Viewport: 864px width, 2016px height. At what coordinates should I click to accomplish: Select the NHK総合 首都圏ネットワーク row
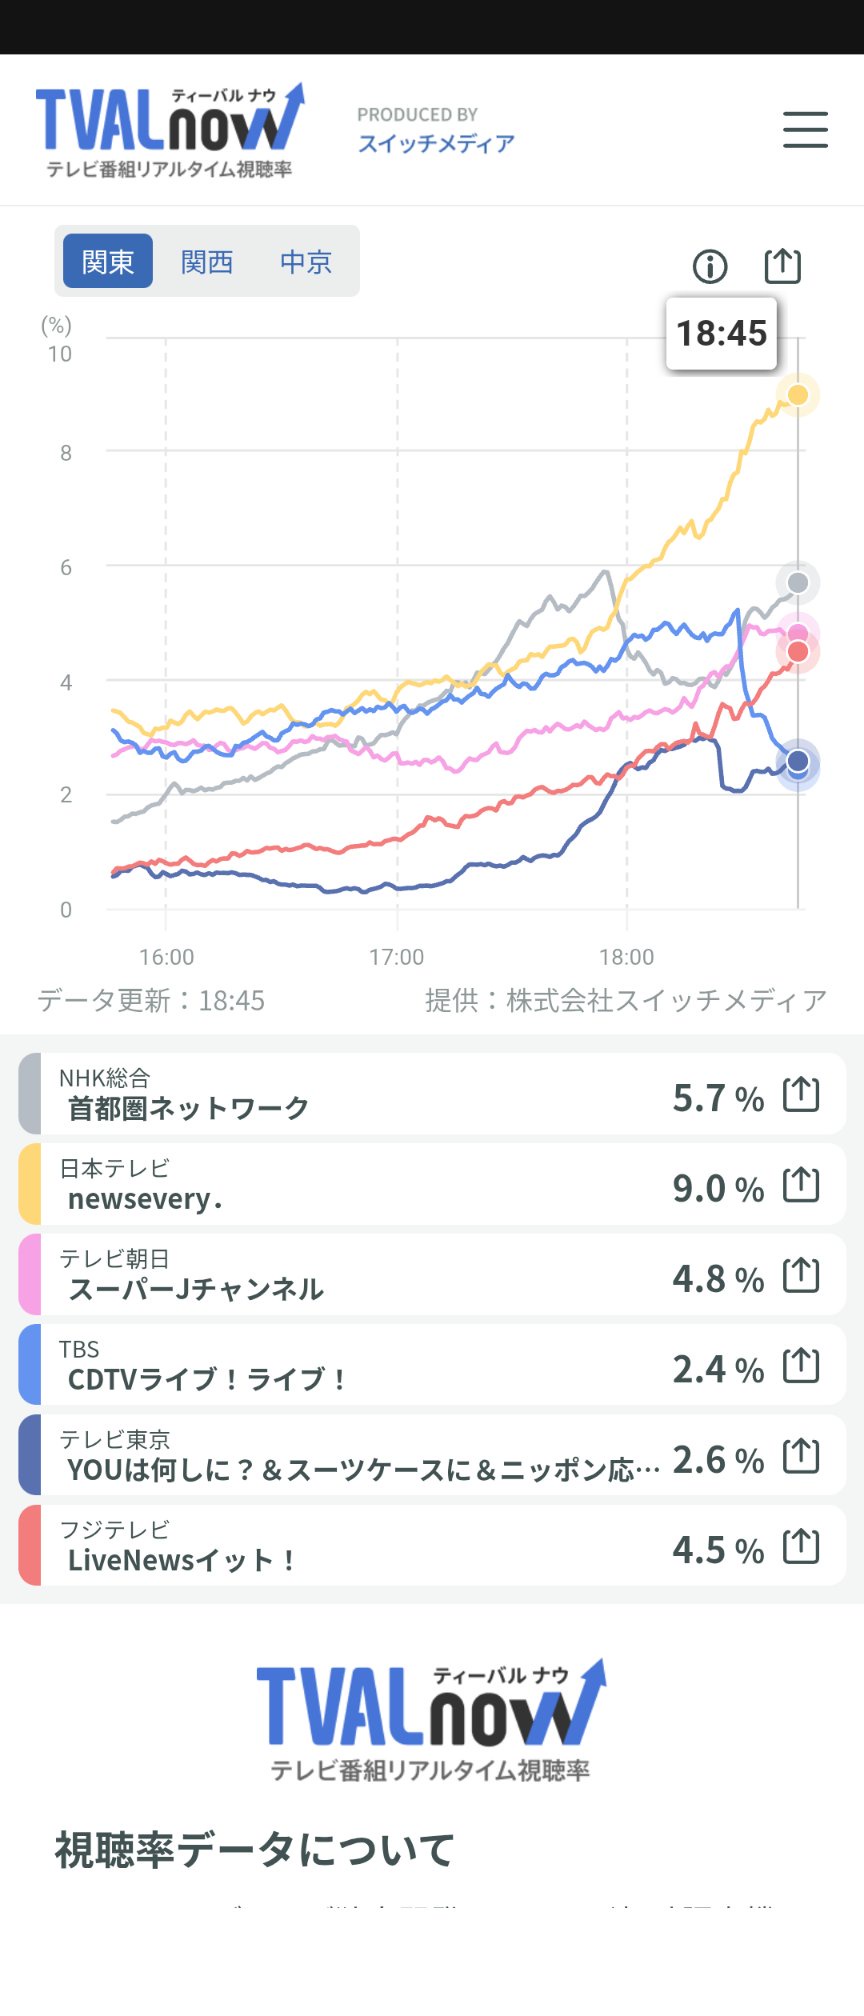[432, 1094]
